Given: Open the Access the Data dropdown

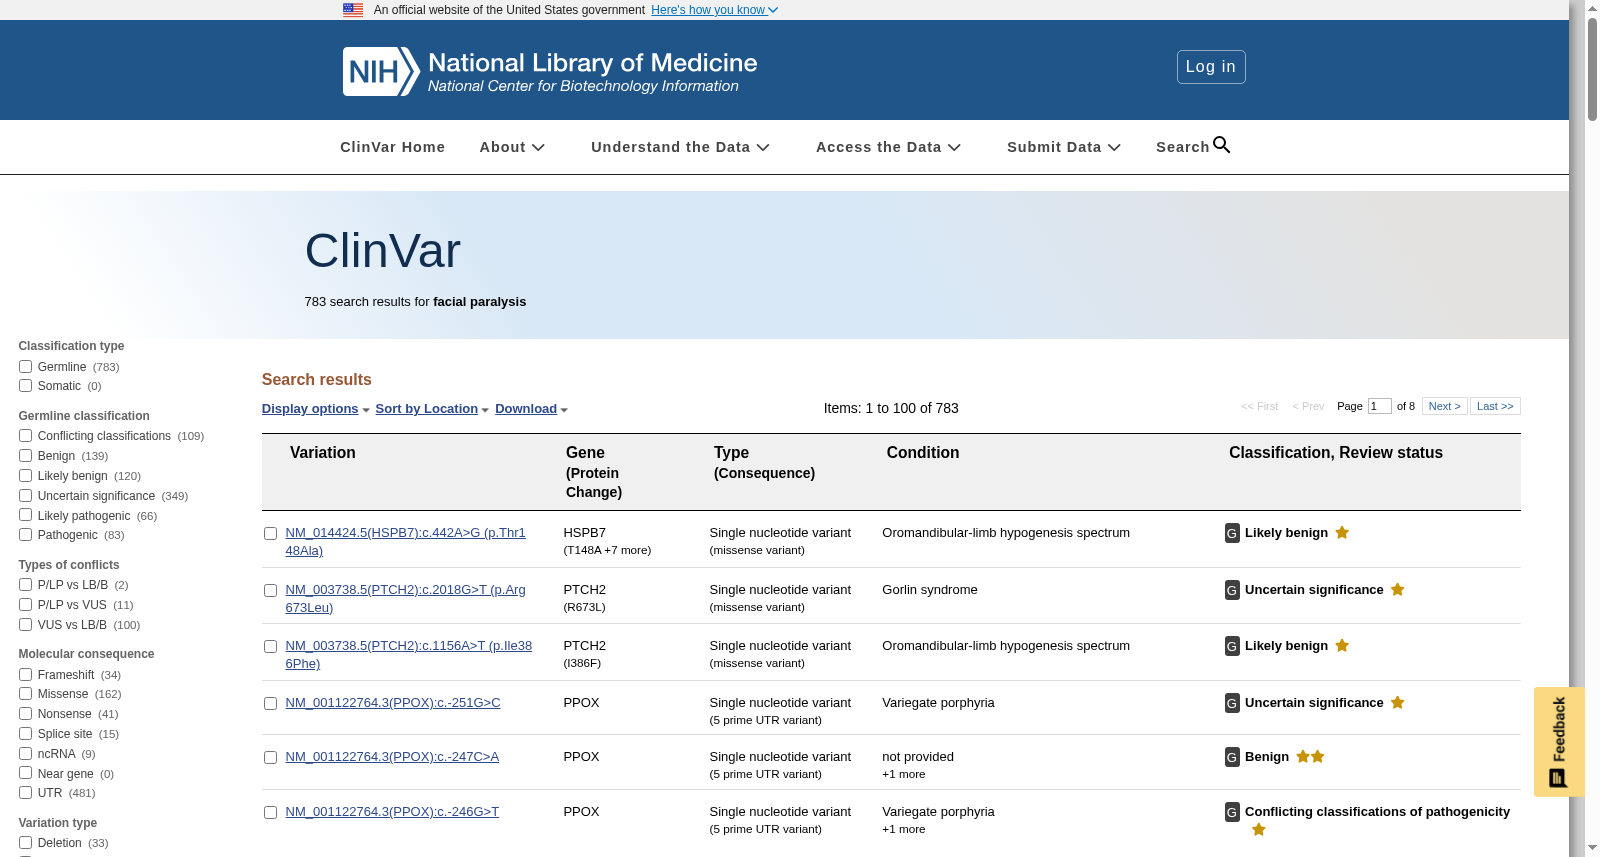Looking at the screenshot, I should tap(888, 147).
